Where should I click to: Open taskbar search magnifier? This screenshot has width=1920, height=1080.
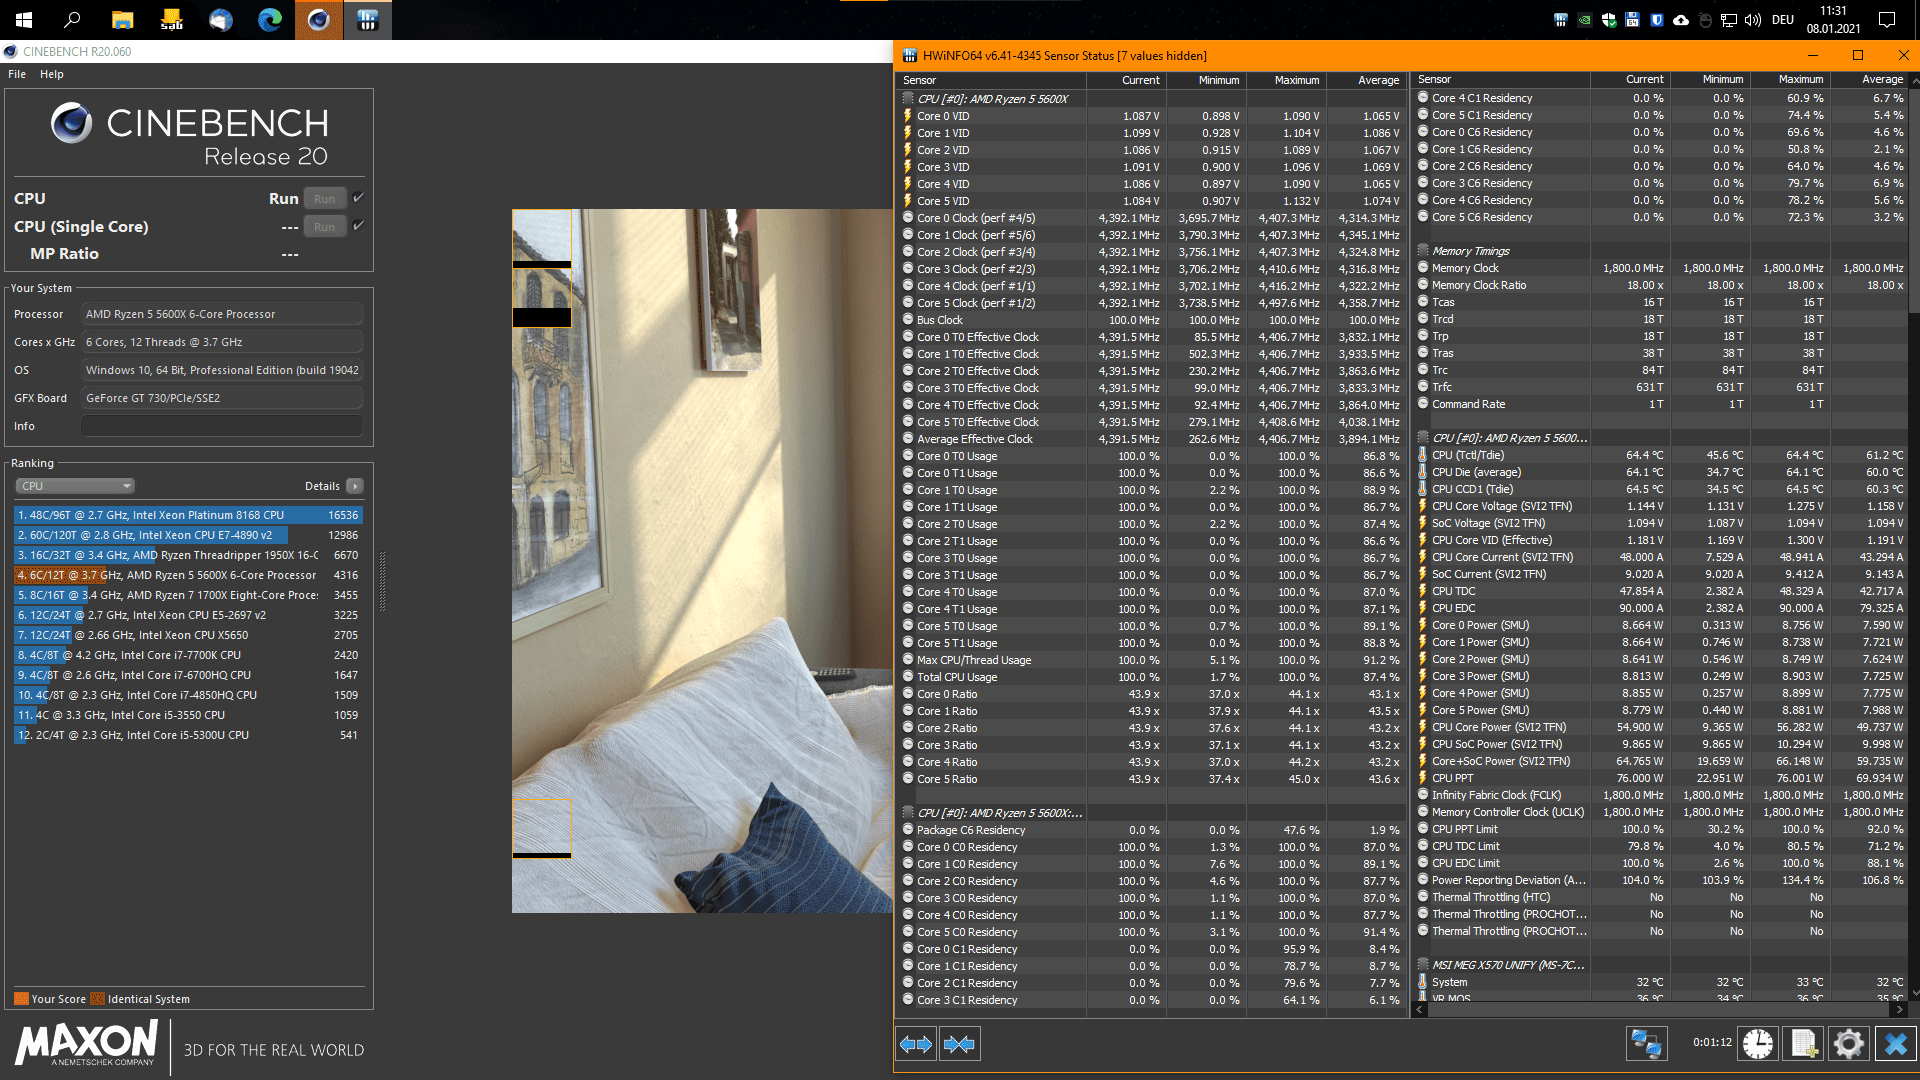coord(73,20)
